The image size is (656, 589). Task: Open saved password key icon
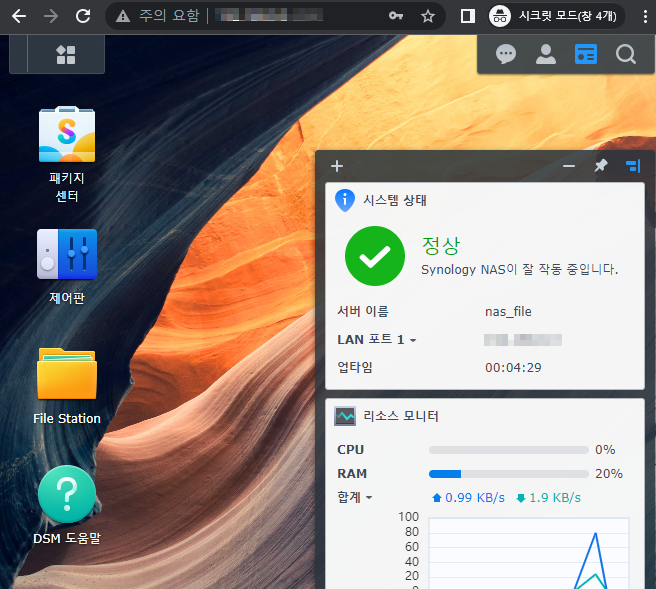coord(396,16)
